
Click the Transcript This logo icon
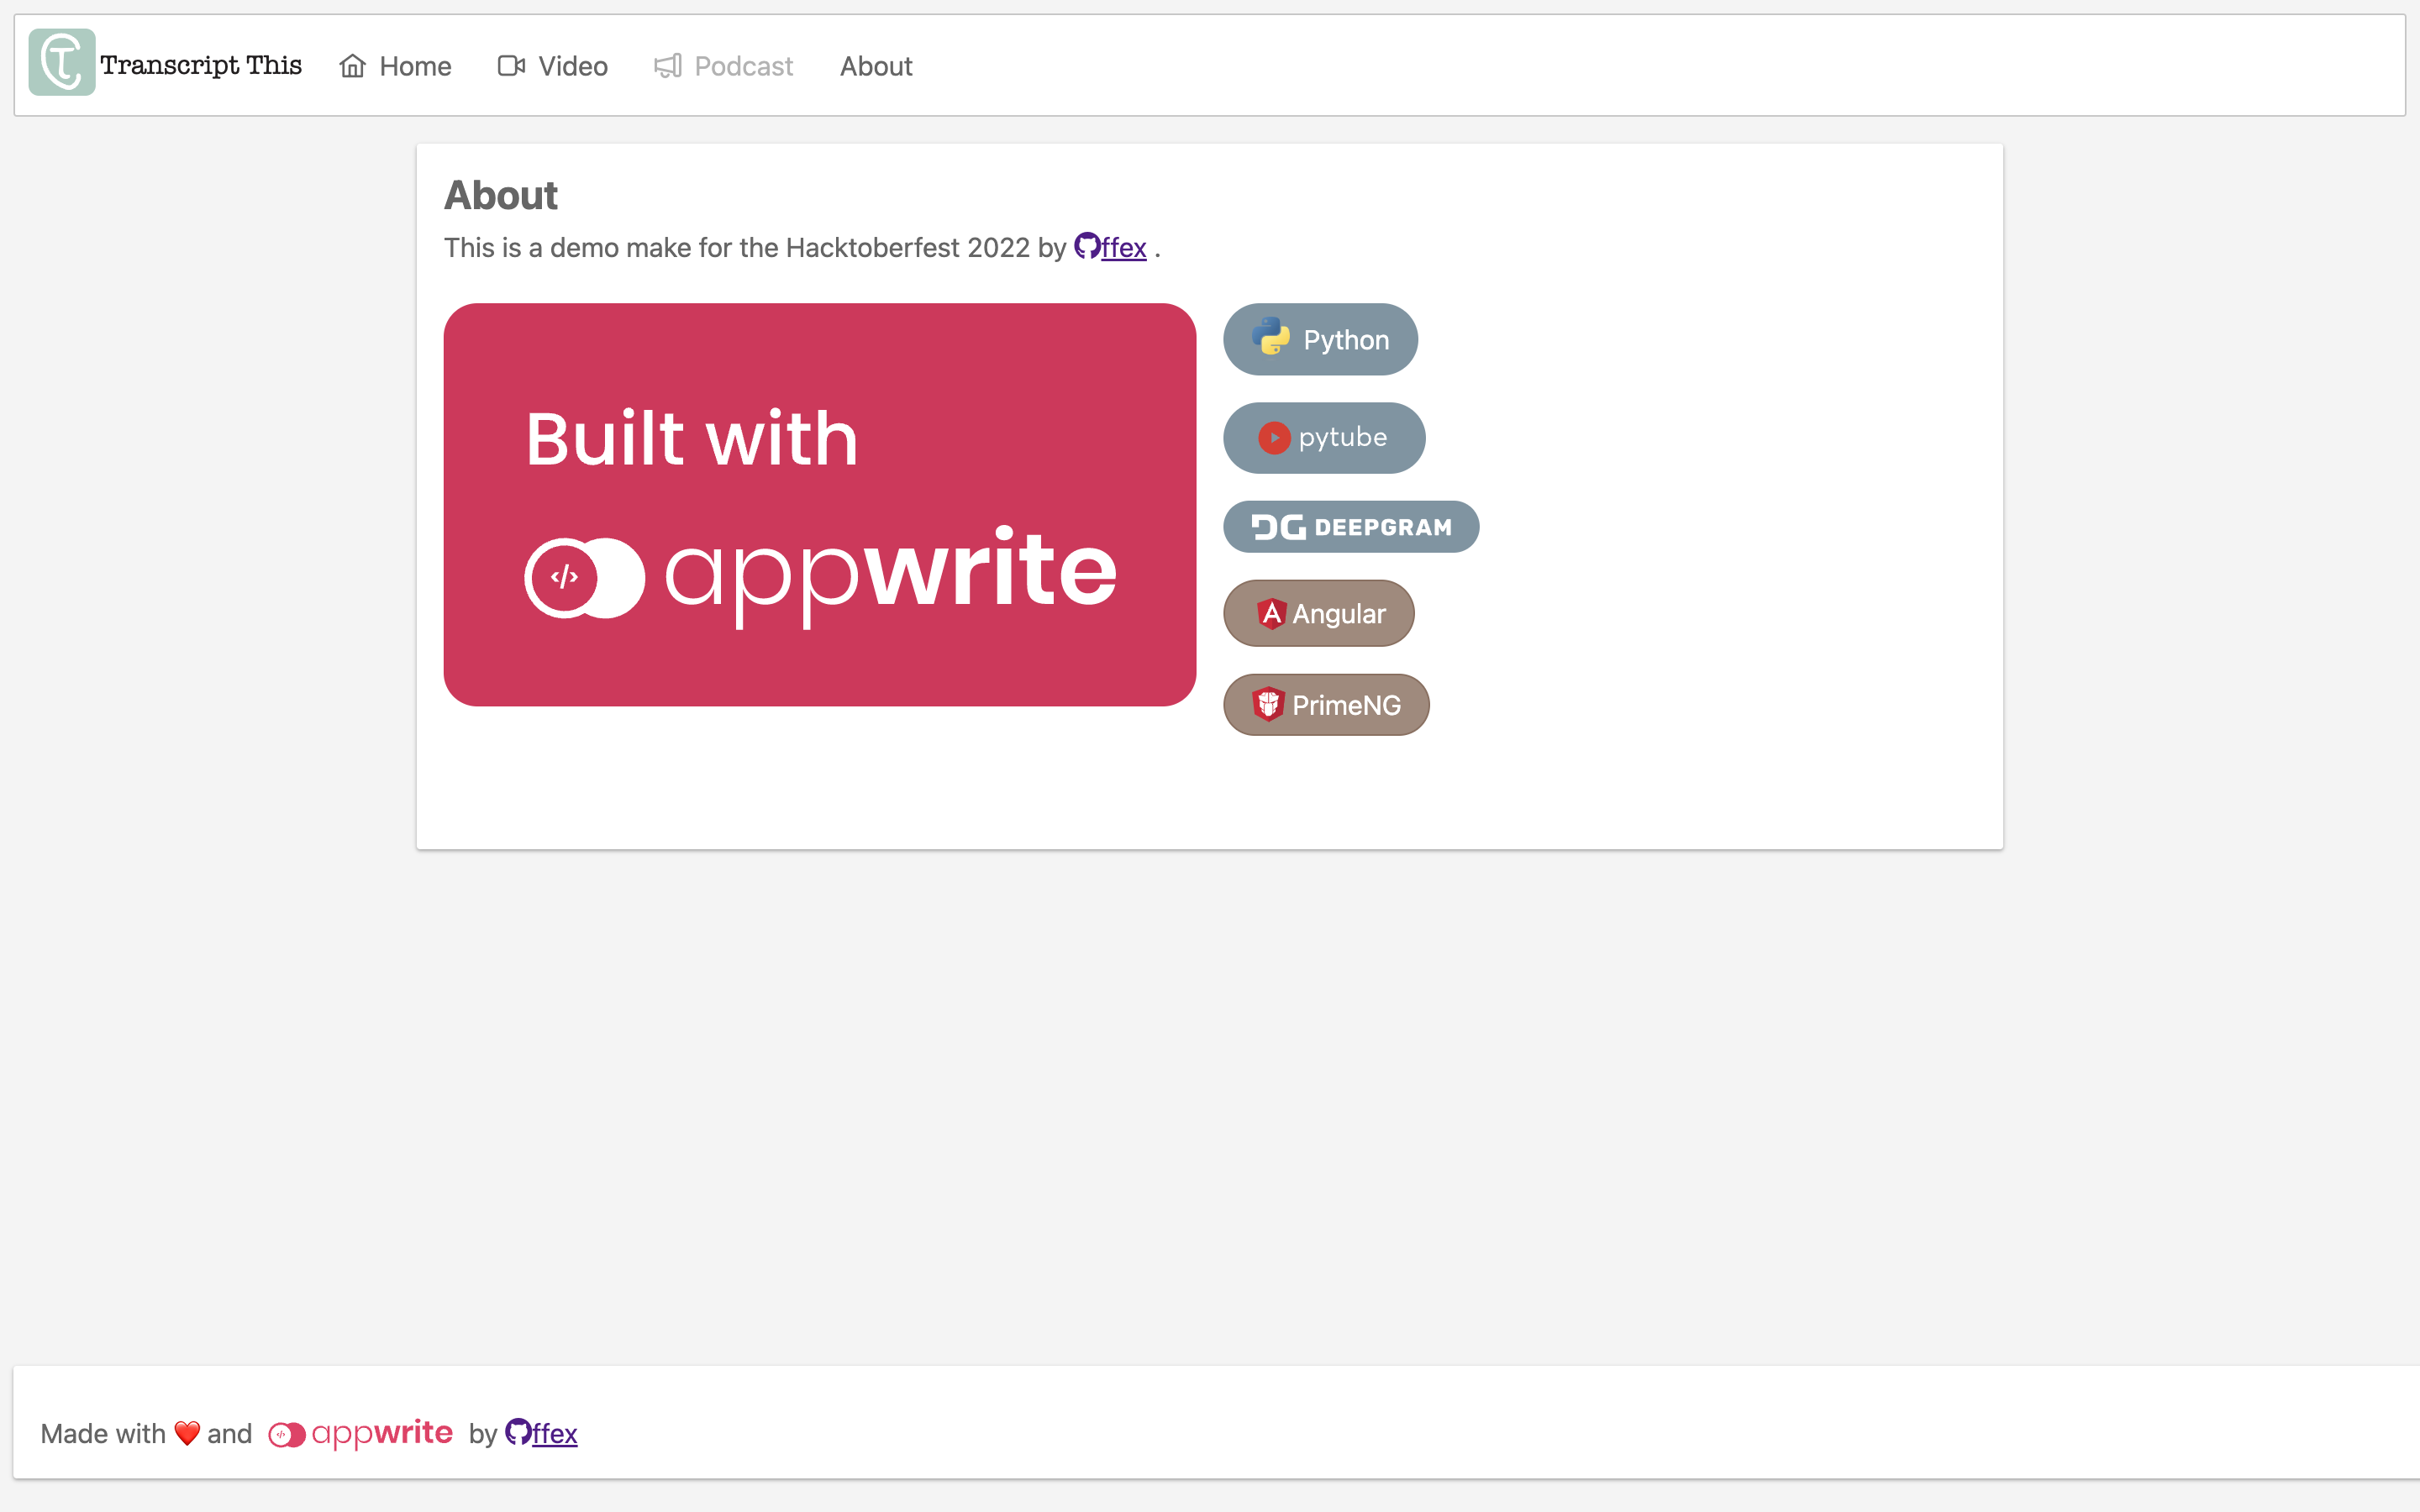[61, 63]
